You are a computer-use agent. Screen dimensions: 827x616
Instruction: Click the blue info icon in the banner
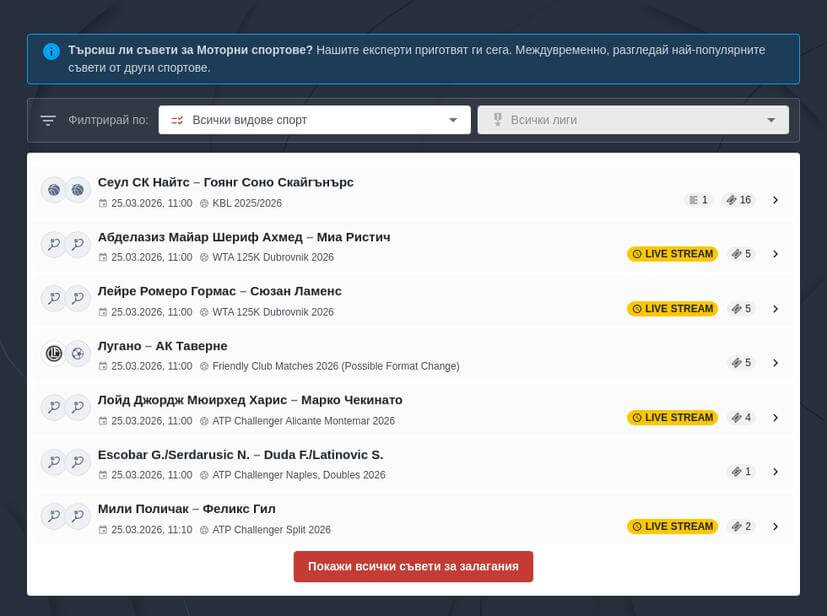[51, 50]
